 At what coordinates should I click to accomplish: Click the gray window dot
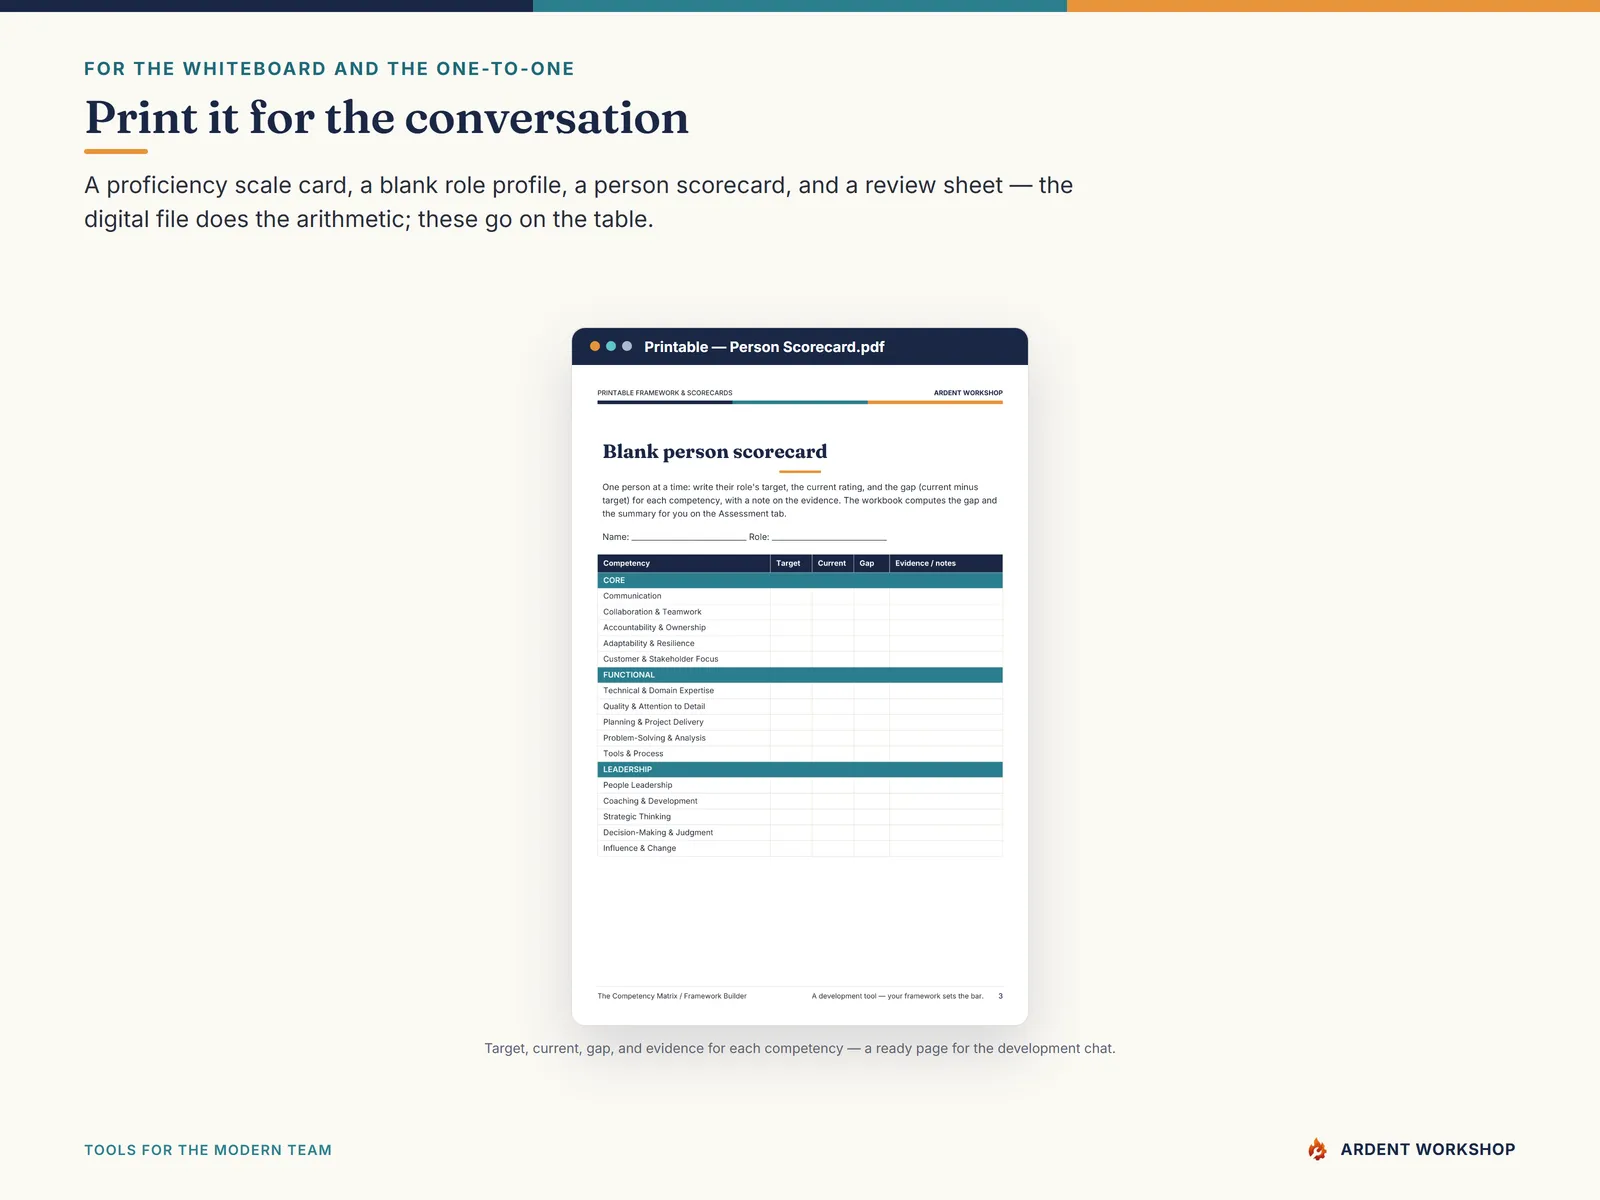627,346
